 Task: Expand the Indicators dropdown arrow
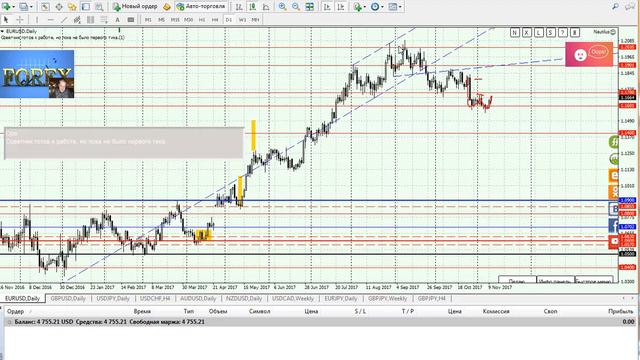(x=364, y=7)
